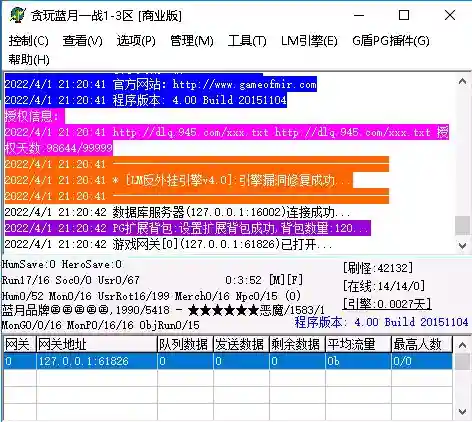The image size is (472, 422).
Task: Open the 帮助(H) menu
Action: click(29, 60)
